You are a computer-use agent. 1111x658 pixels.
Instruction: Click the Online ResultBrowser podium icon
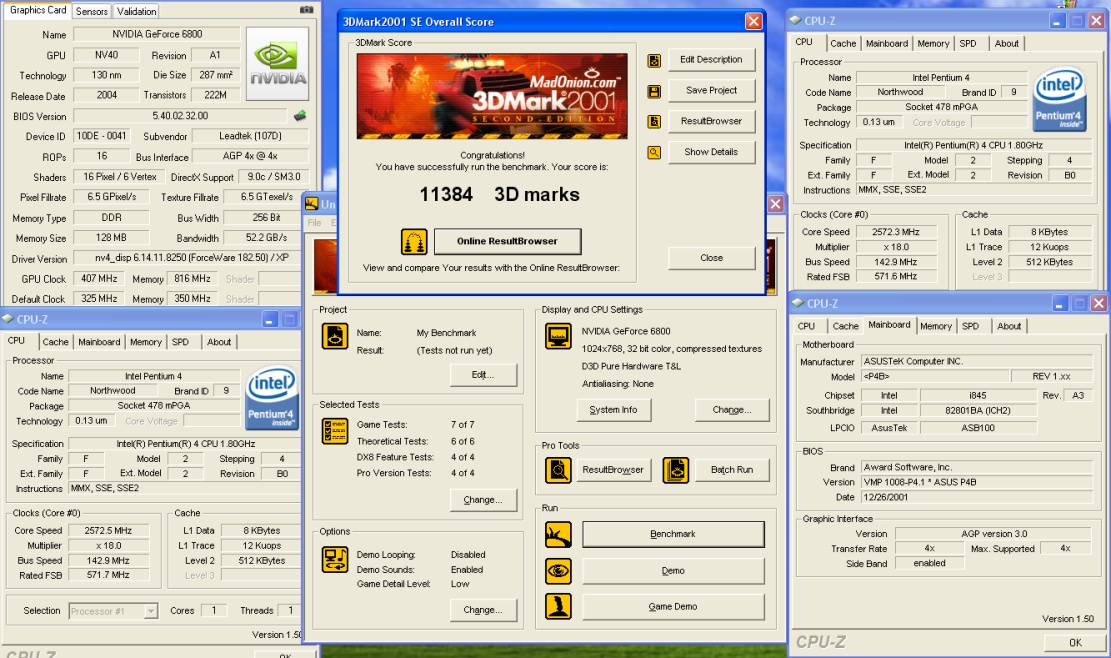coord(414,242)
